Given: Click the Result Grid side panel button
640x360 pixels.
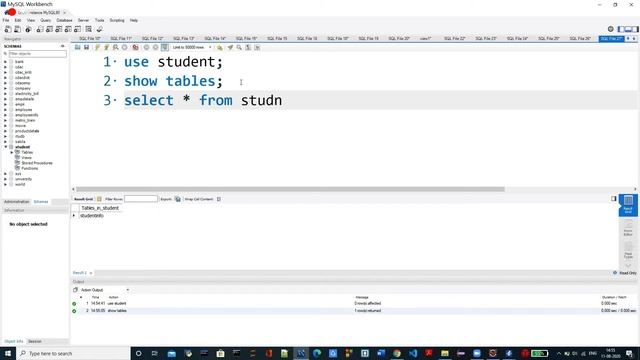Looking at the screenshot, I should (x=628, y=205).
